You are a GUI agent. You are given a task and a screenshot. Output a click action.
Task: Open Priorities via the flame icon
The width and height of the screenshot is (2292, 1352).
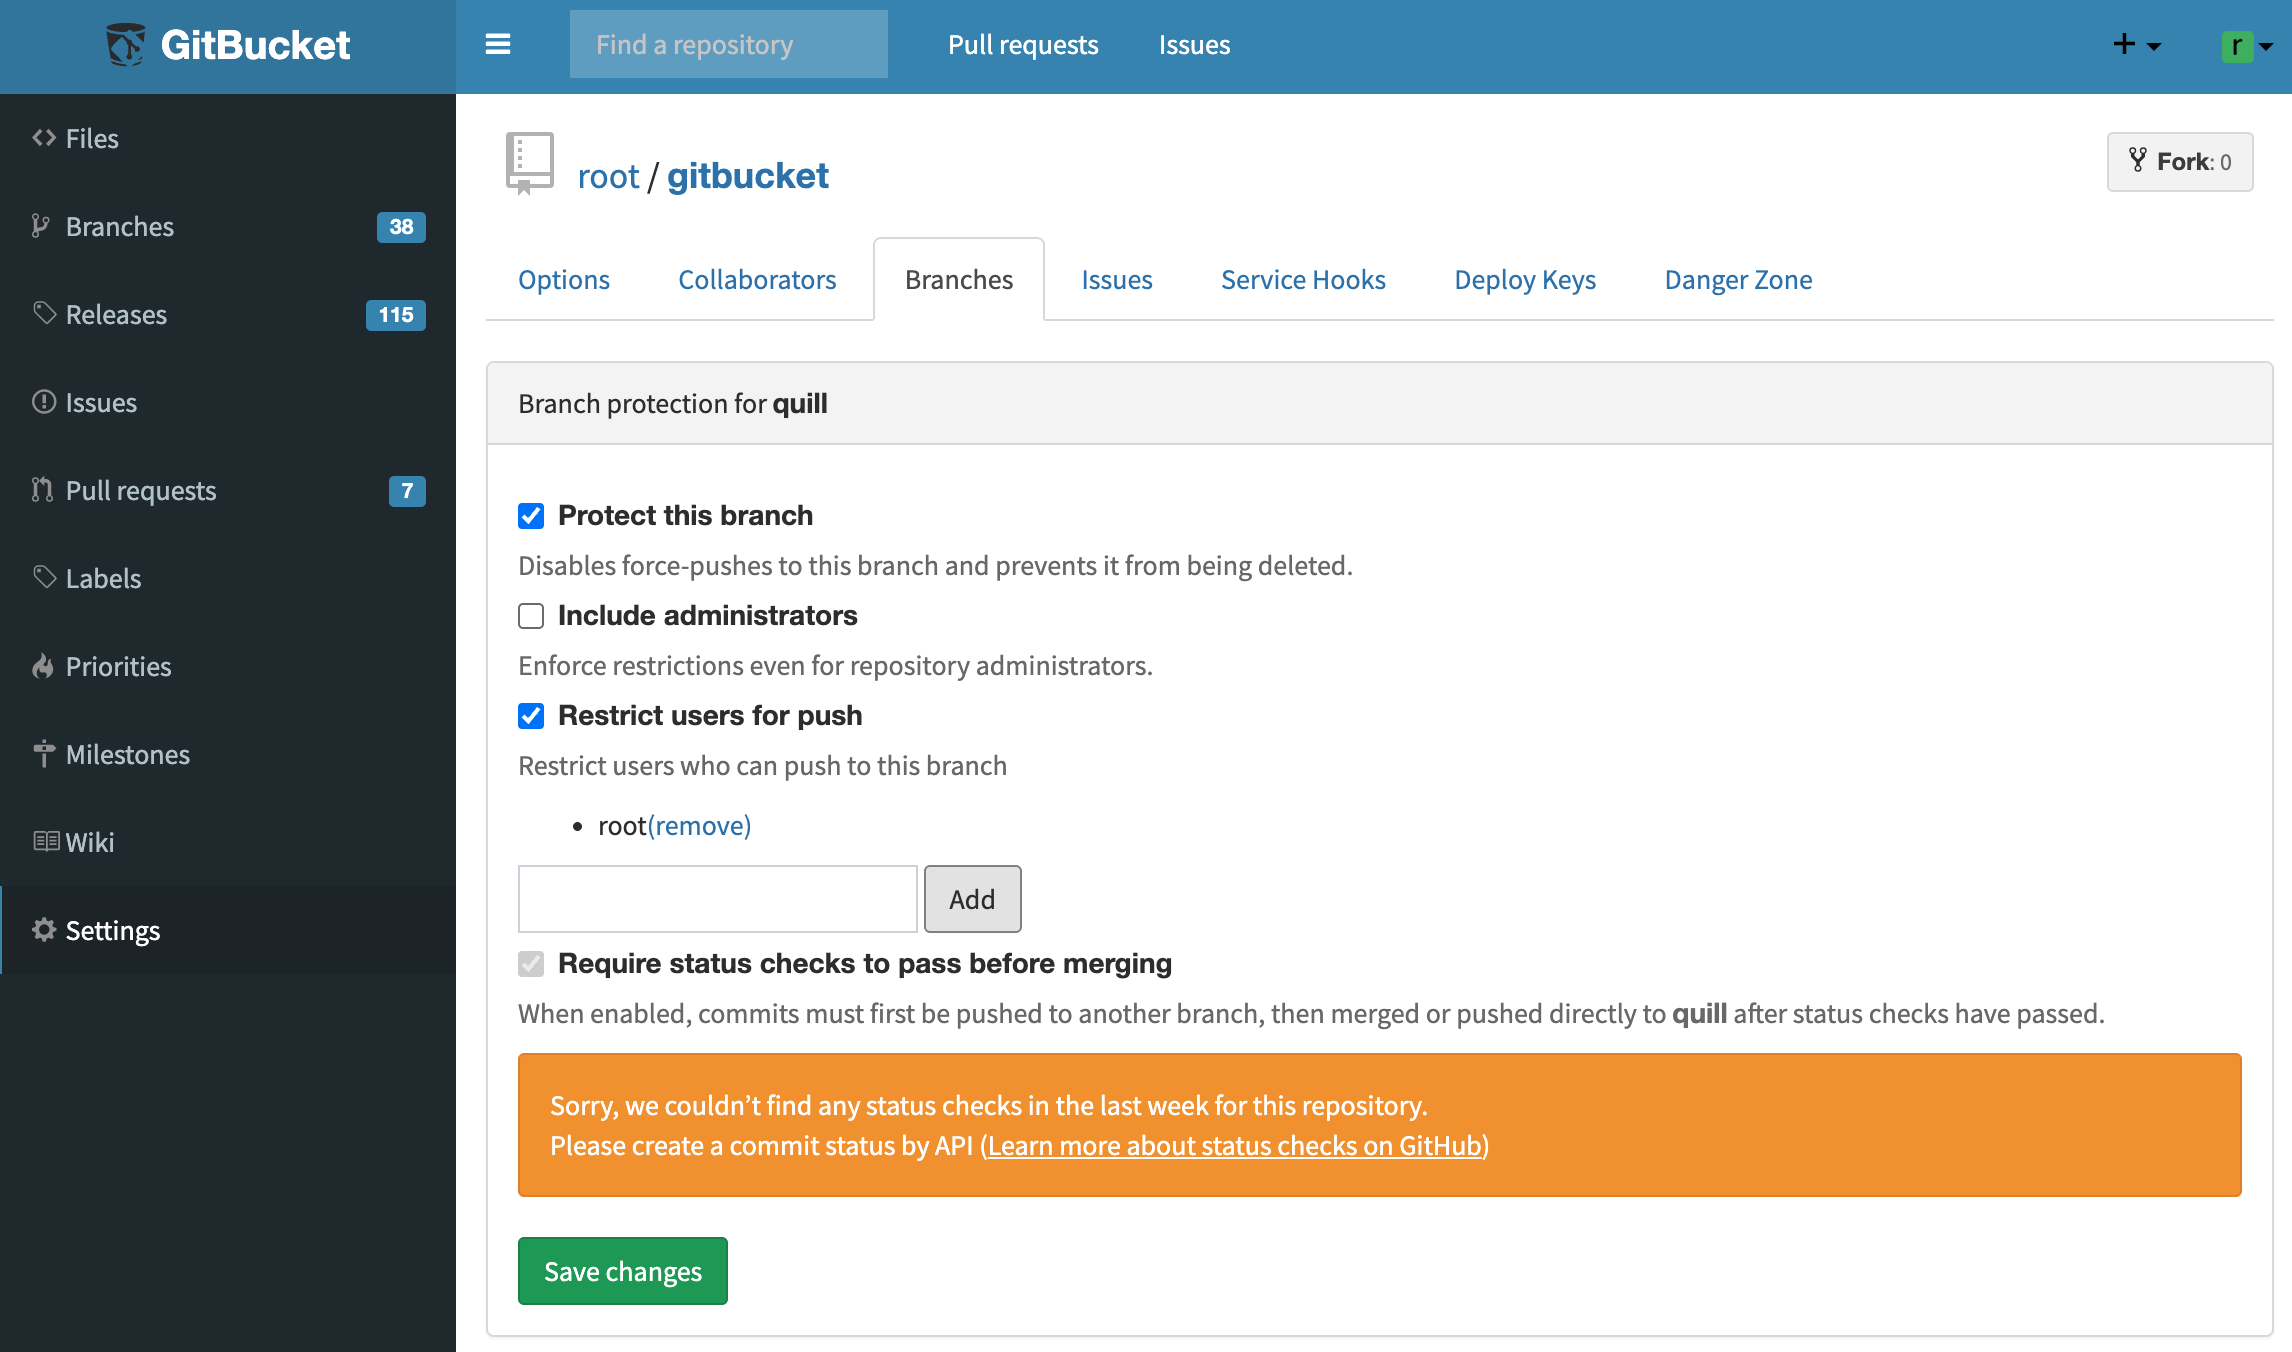43,666
